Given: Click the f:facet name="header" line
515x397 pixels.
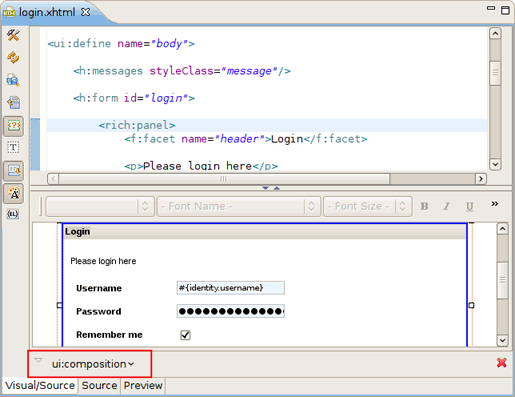Looking at the screenshot, I should [x=246, y=139].
